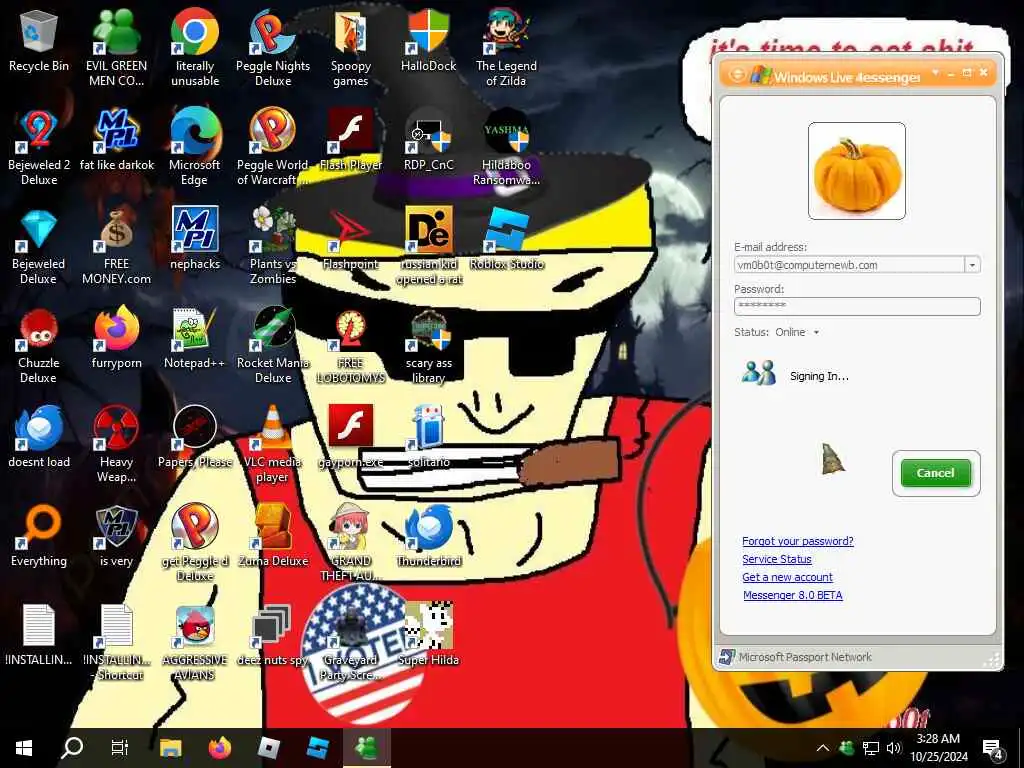Open Messenger title bar menu arrow

click(x=935, y=72)
